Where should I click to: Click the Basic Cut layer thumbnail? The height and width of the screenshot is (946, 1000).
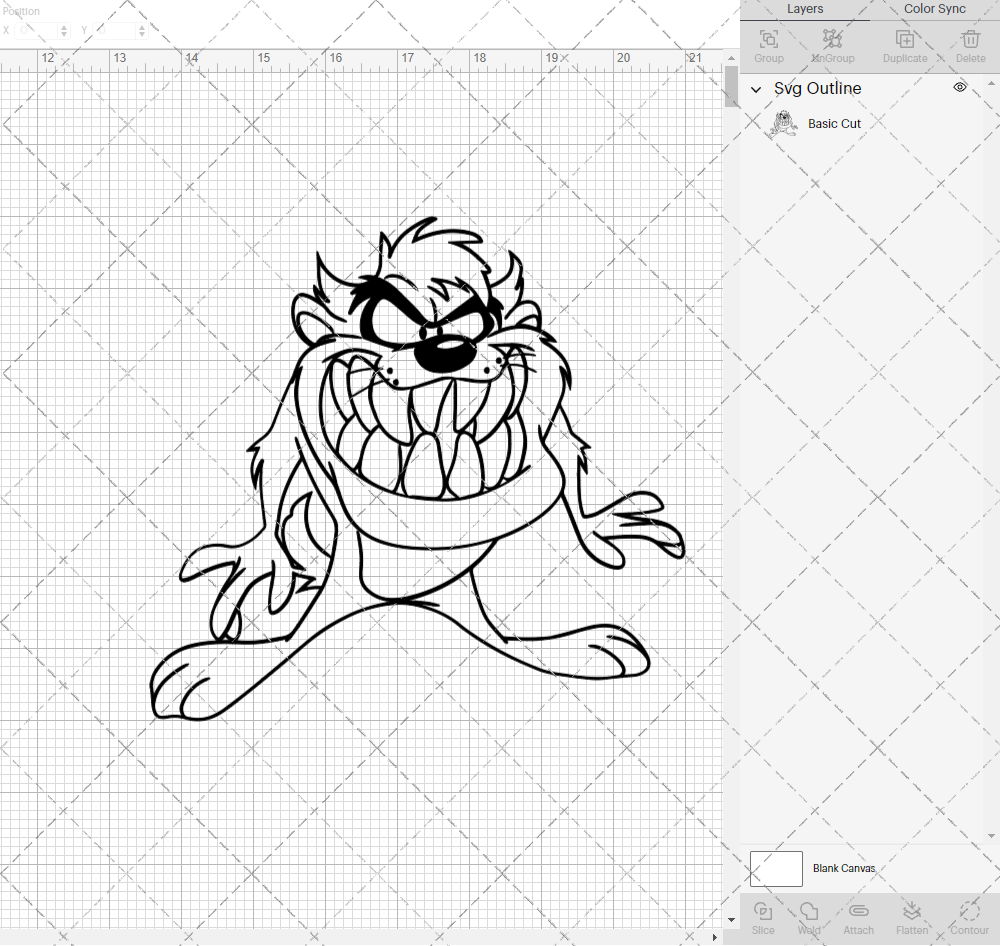[783, 123]
